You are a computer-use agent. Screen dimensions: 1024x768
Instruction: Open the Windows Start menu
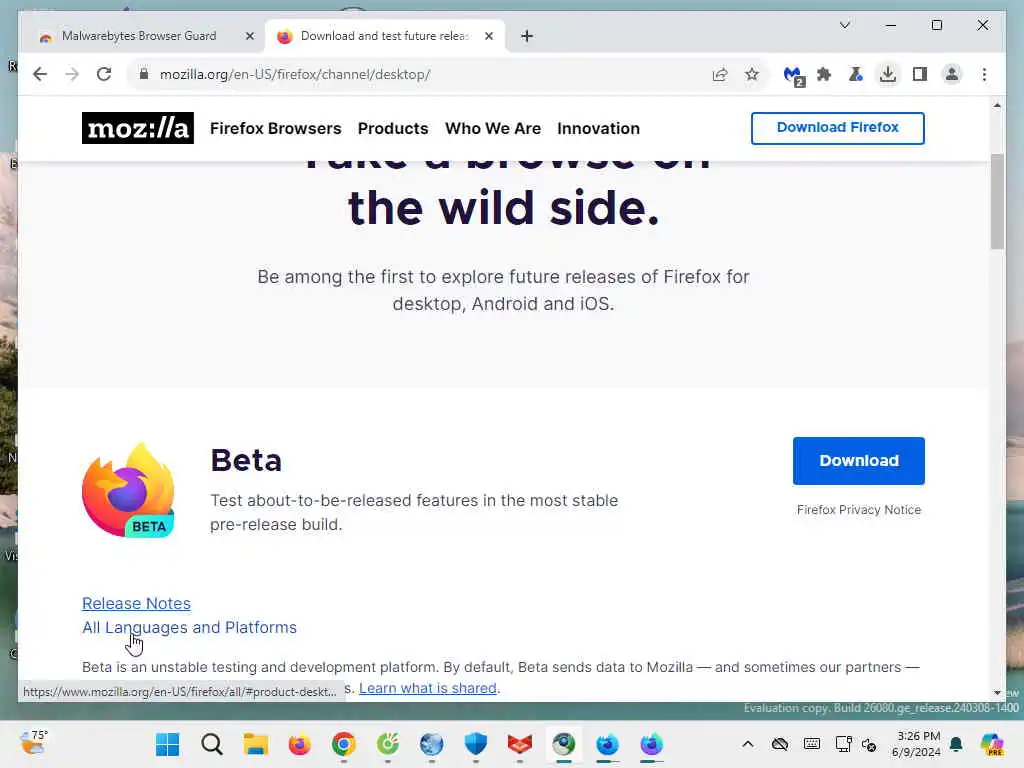click(x=168, y=744)
